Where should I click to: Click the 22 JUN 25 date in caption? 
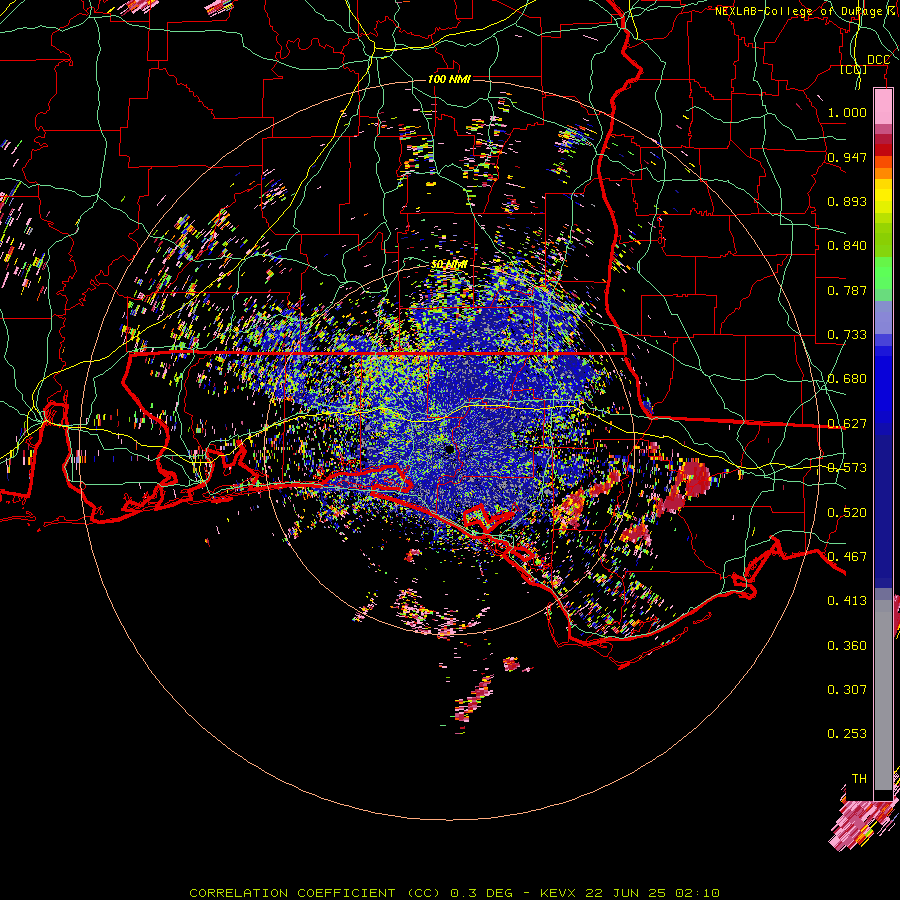(626, 893)
